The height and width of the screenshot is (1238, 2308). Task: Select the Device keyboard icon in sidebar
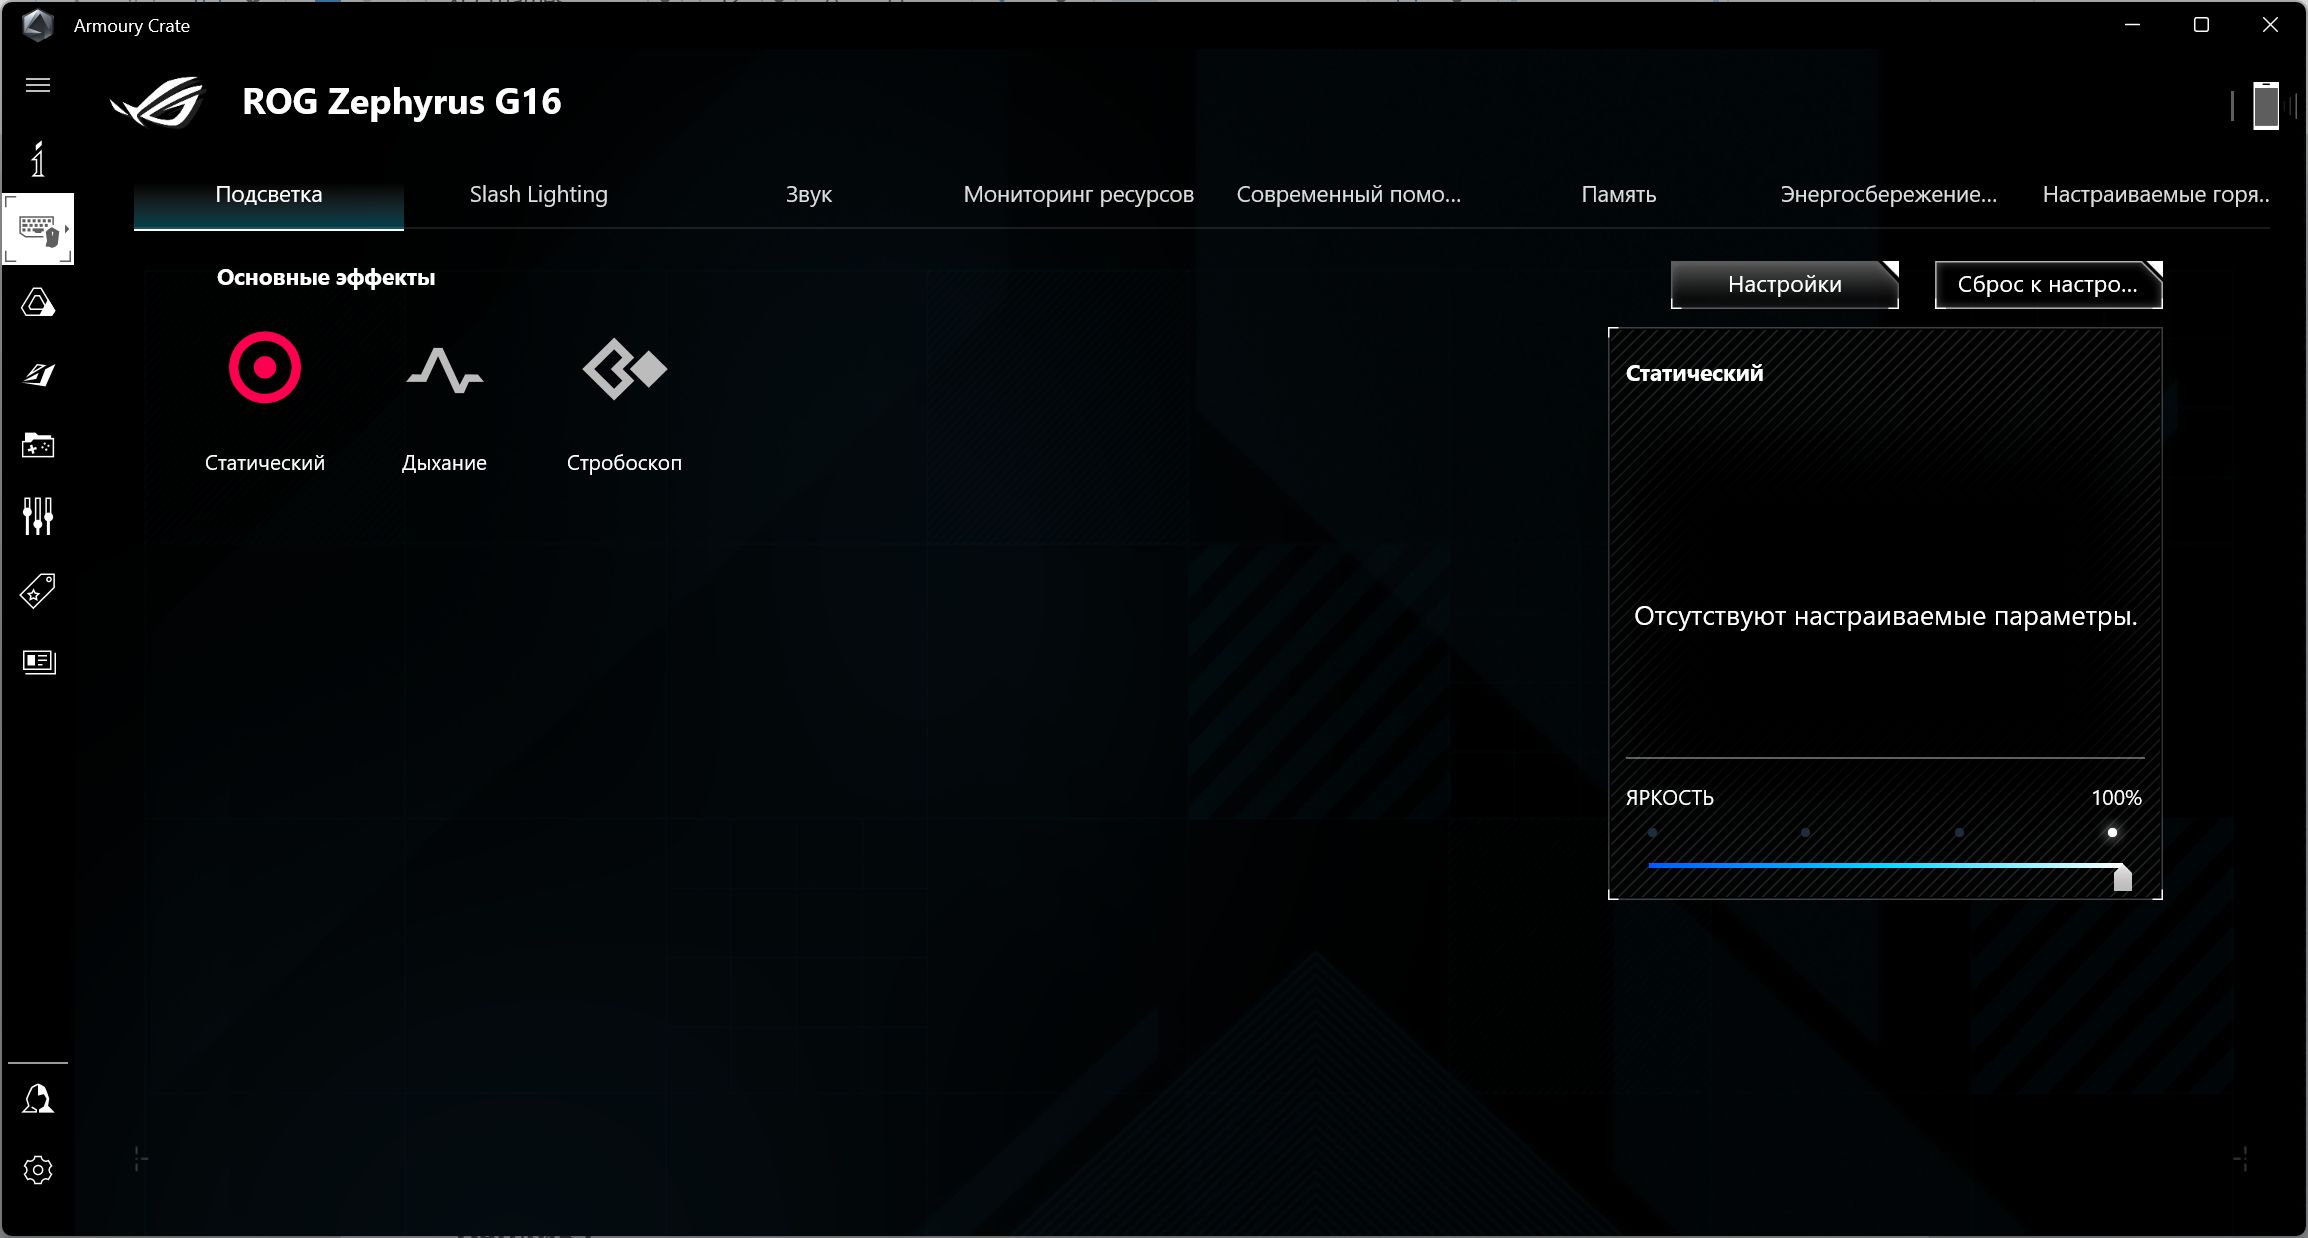(38, 229)
